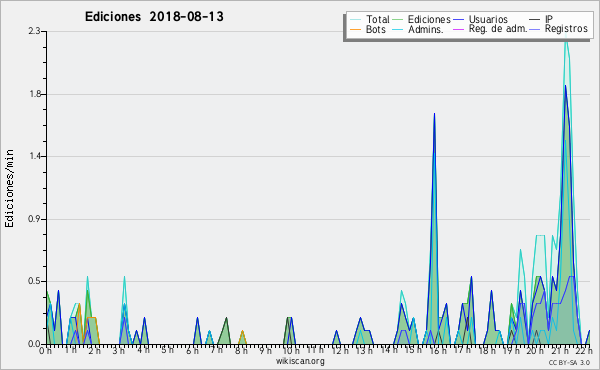Click the '20 h' x-axis label
The height and width of the screenshot is (370, 600).
[x=535, y=351]
